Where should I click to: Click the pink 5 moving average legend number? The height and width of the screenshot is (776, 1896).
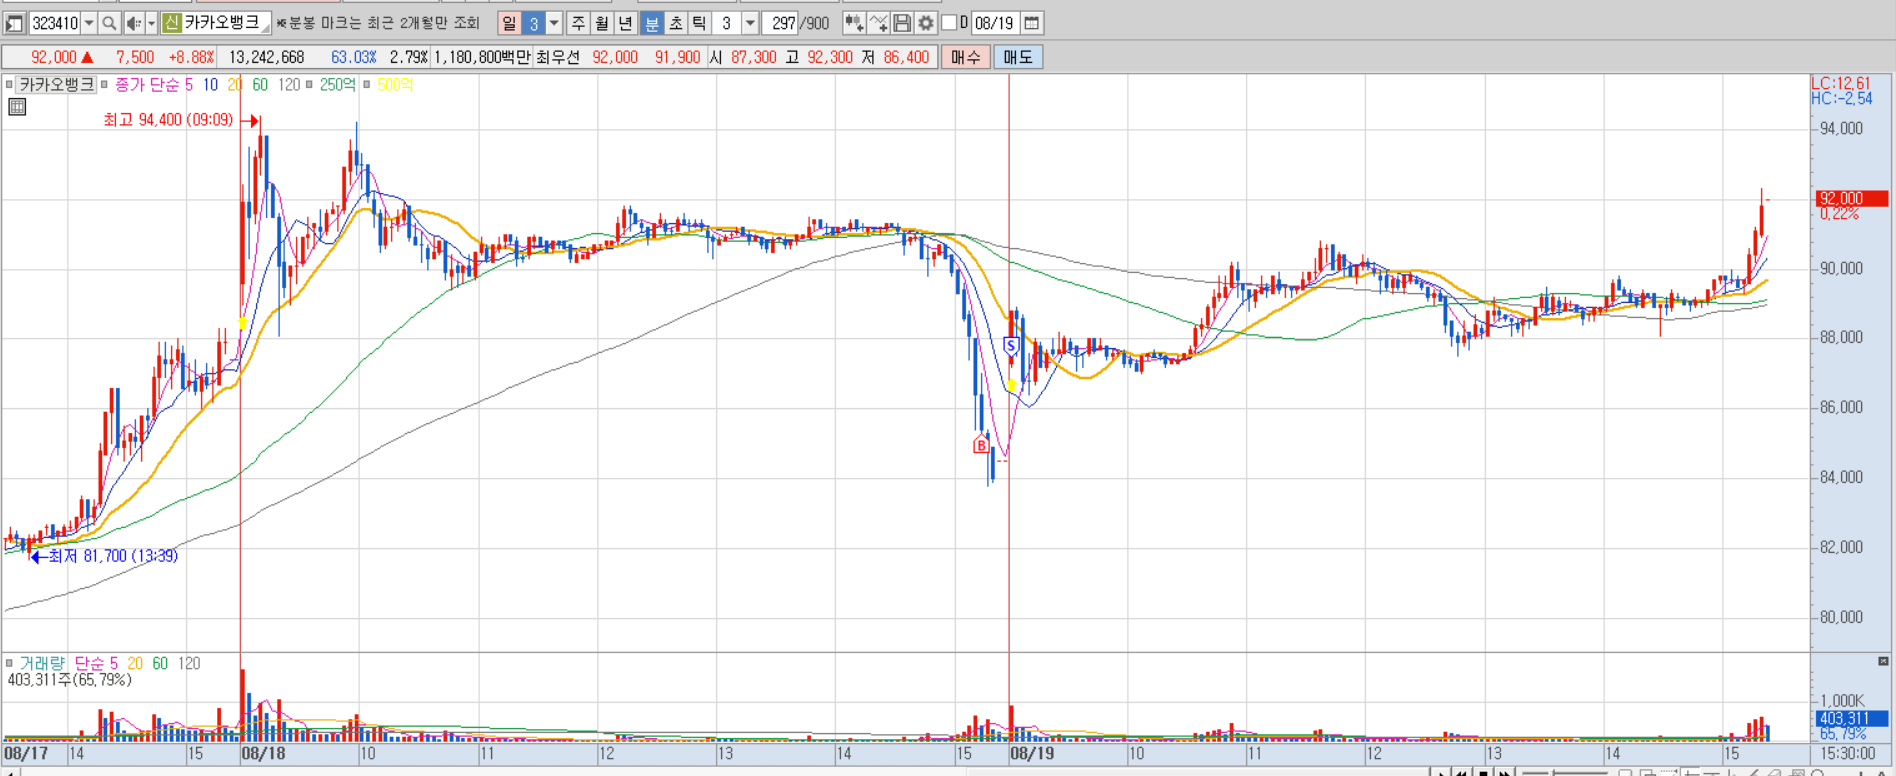[x=189, y=85]
